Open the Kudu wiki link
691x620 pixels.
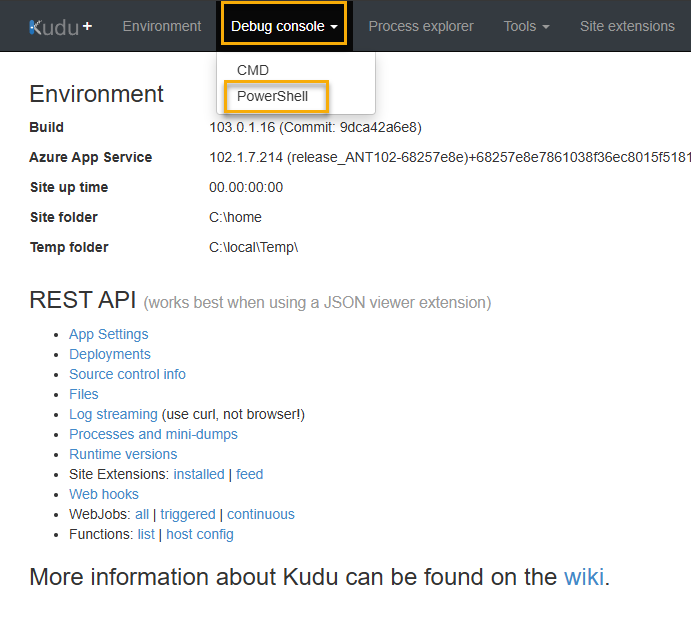point(584,577)
